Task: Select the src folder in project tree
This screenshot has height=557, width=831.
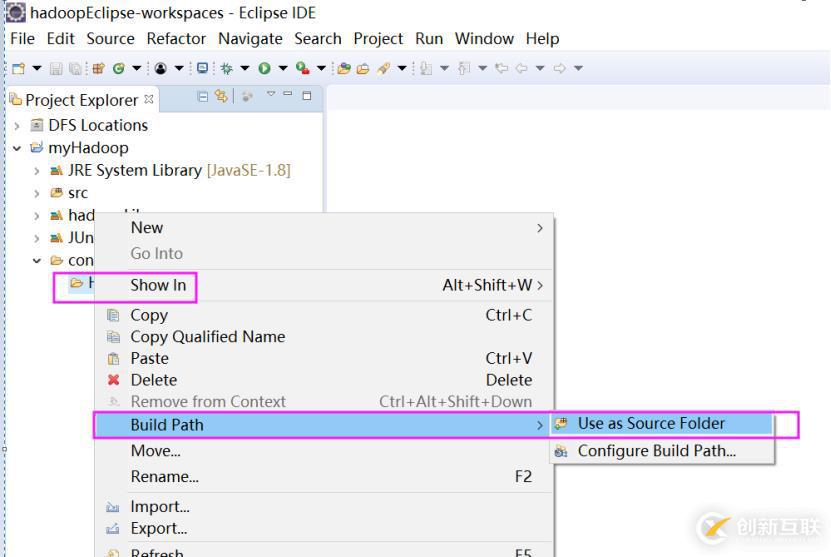Action: point(77,193)
